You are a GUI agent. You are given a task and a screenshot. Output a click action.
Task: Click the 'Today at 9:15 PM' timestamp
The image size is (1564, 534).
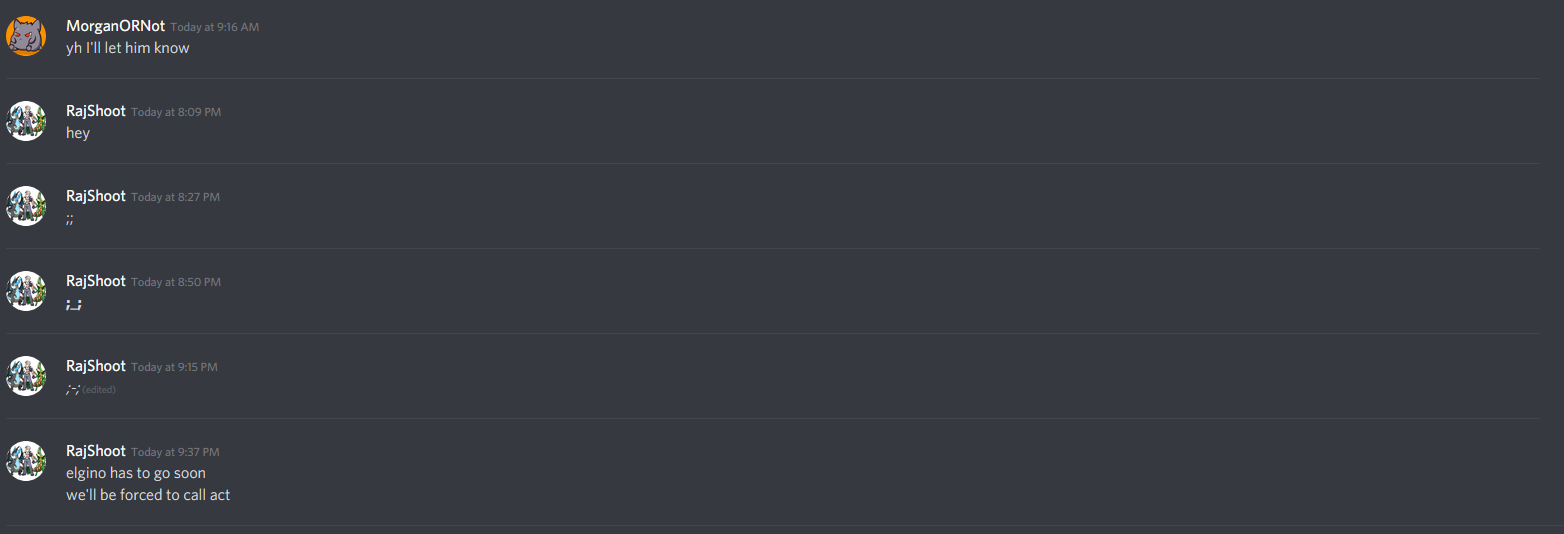(174, 367)
